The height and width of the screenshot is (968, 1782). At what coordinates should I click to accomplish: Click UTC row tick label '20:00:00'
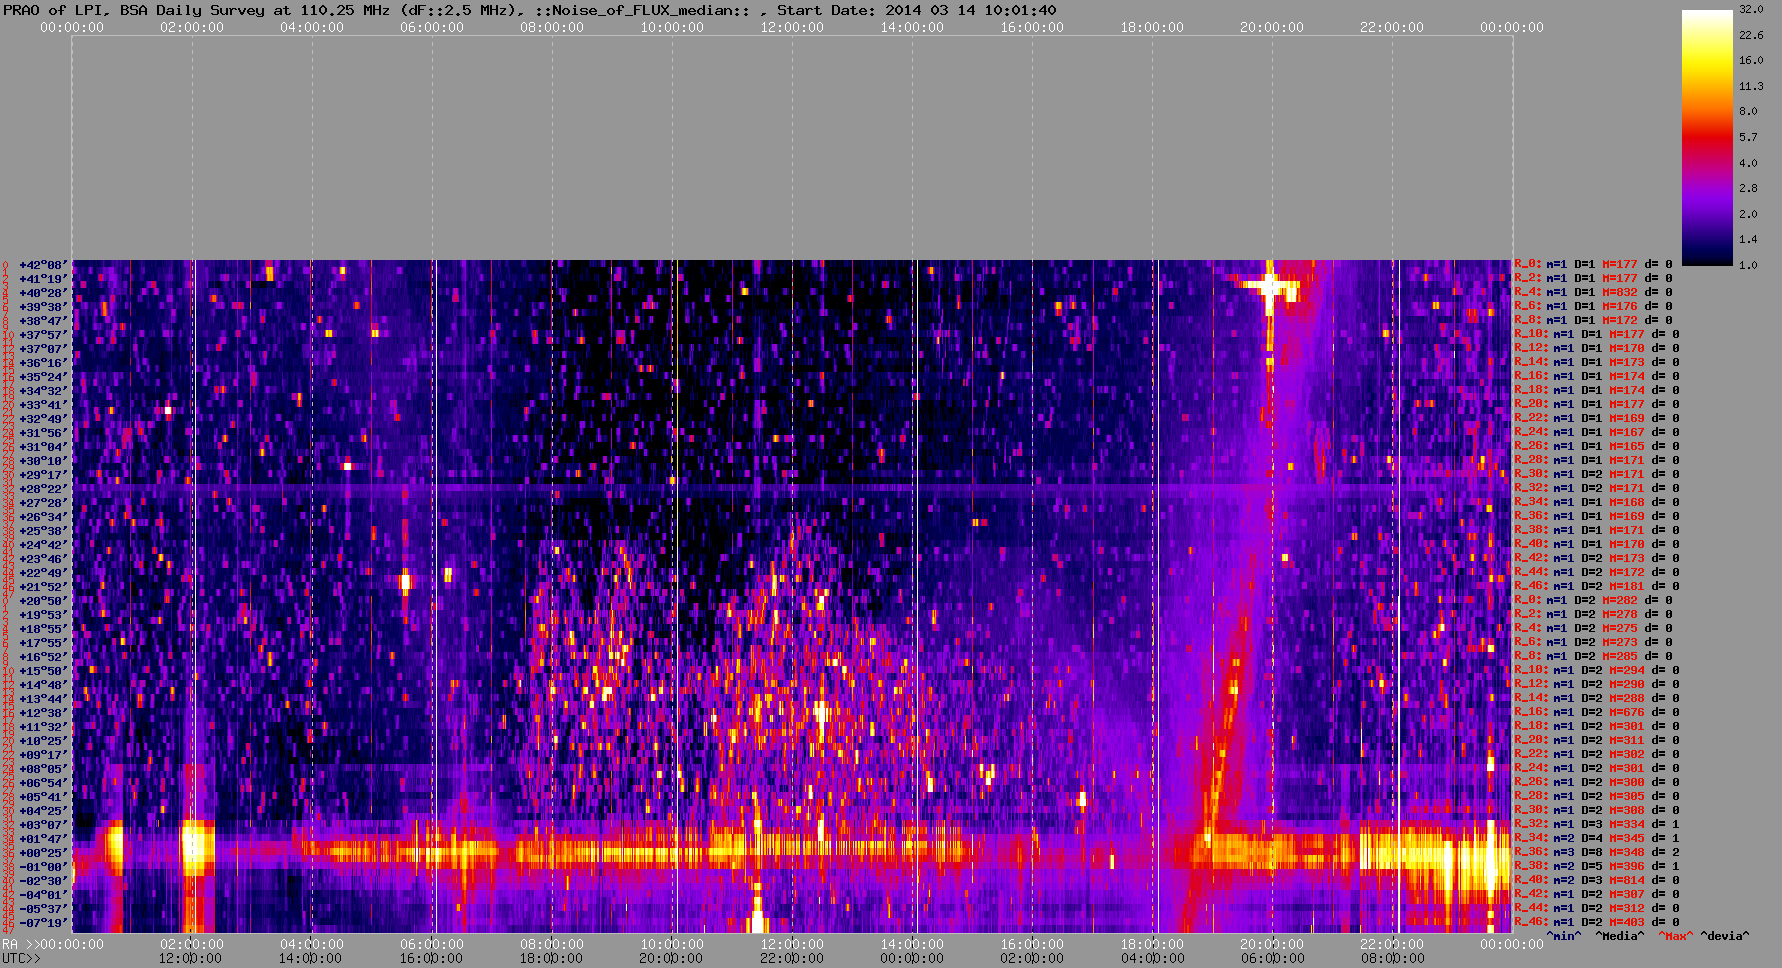coord(672,958)
